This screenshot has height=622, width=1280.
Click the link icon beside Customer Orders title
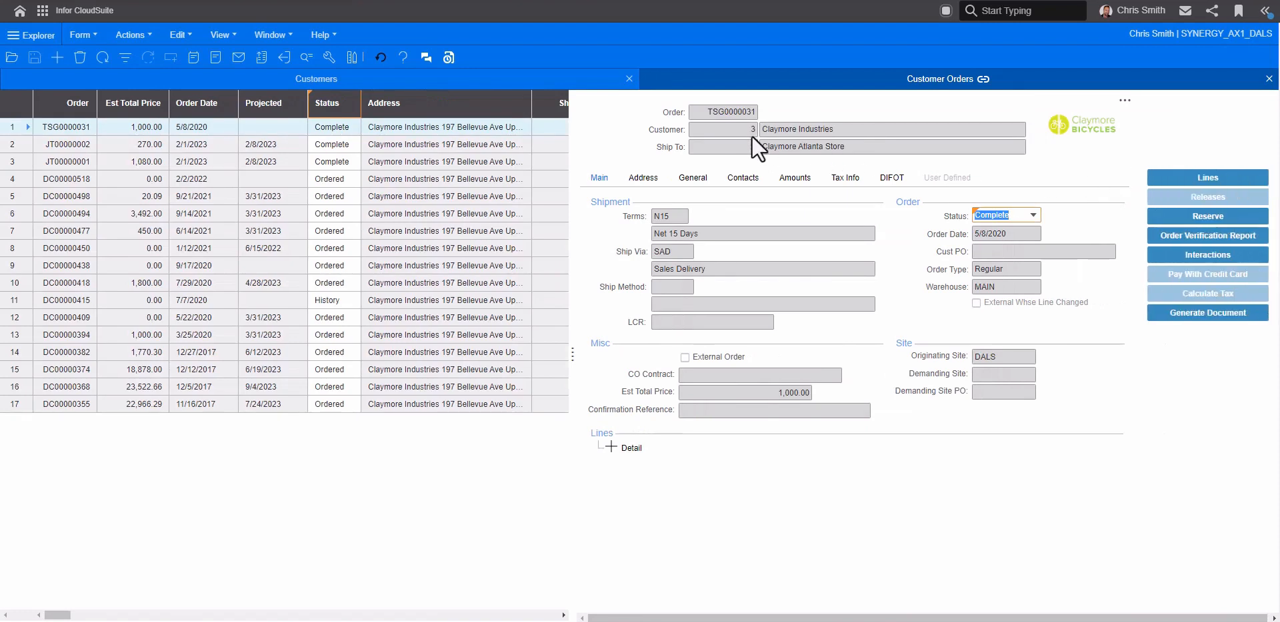coord(983,79)
